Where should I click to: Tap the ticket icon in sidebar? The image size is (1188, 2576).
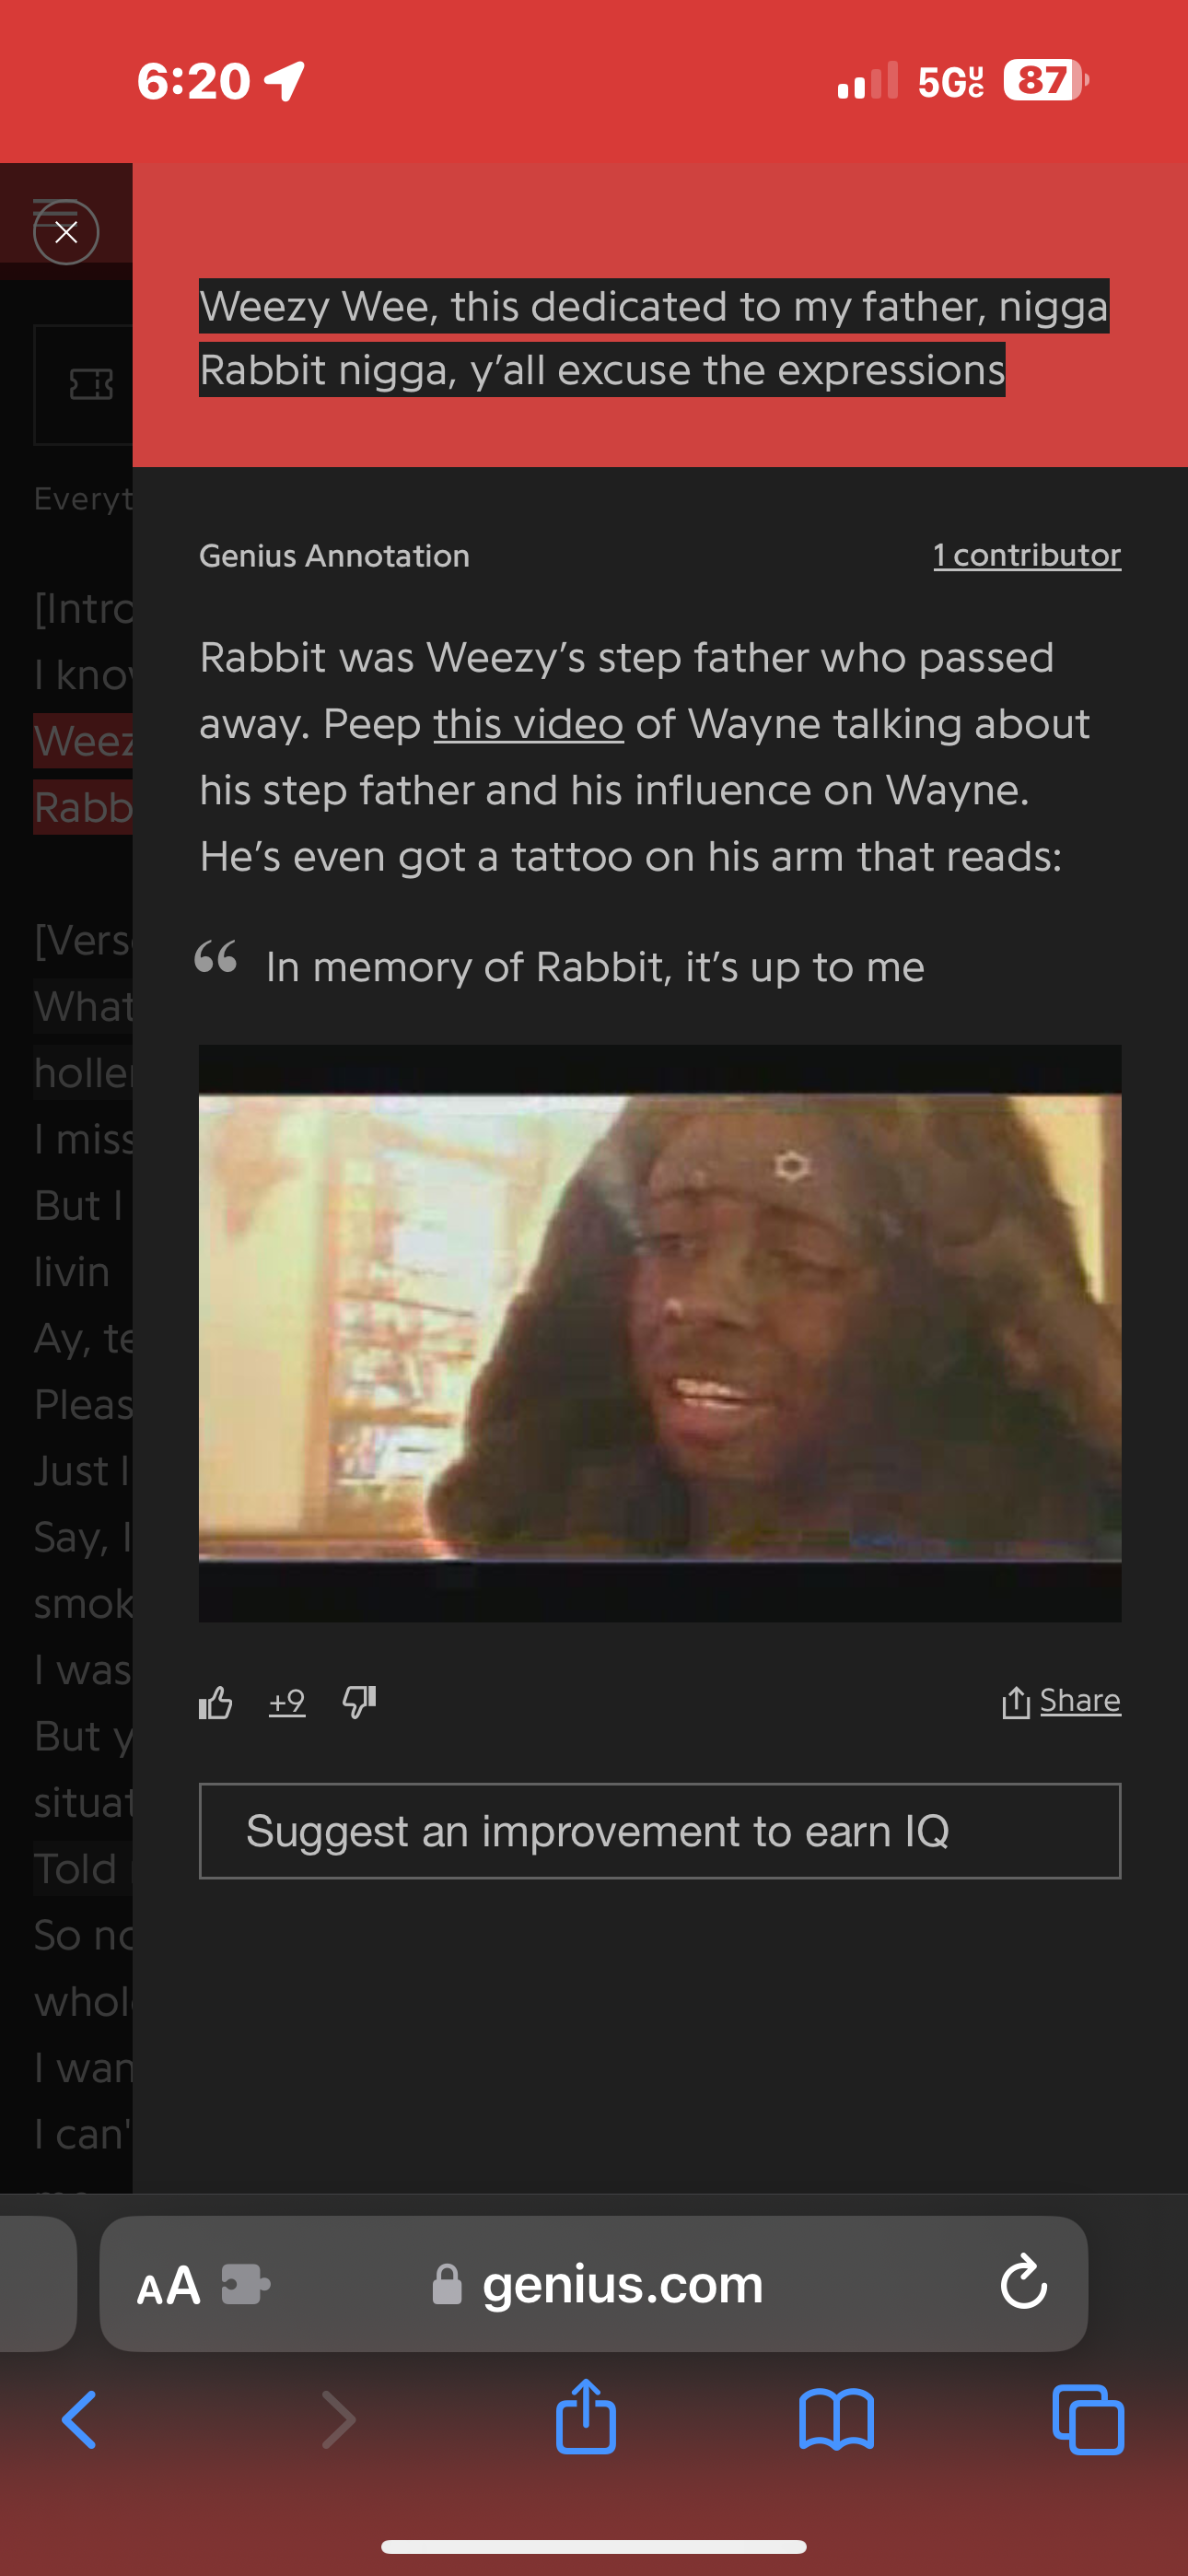(x=91, y=384)
